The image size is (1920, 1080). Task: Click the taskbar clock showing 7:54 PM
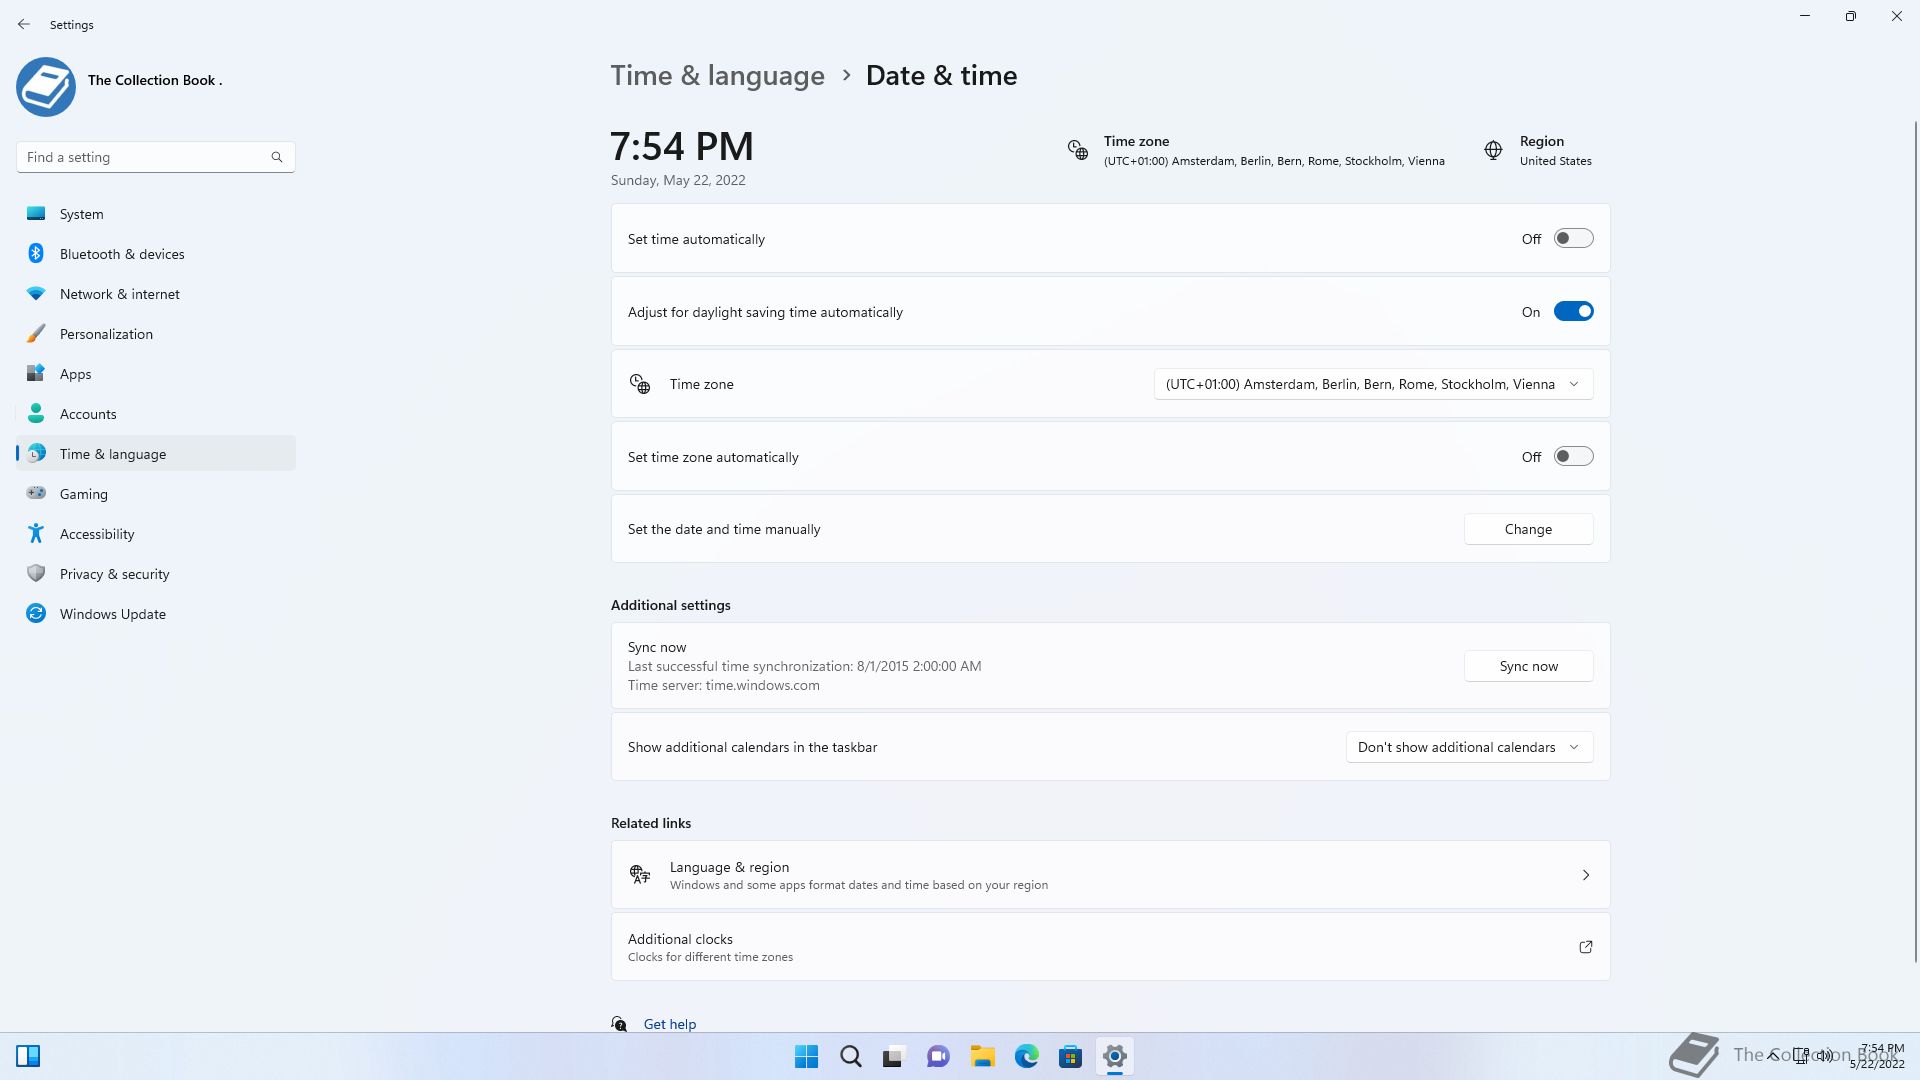coord(1877,1057)
